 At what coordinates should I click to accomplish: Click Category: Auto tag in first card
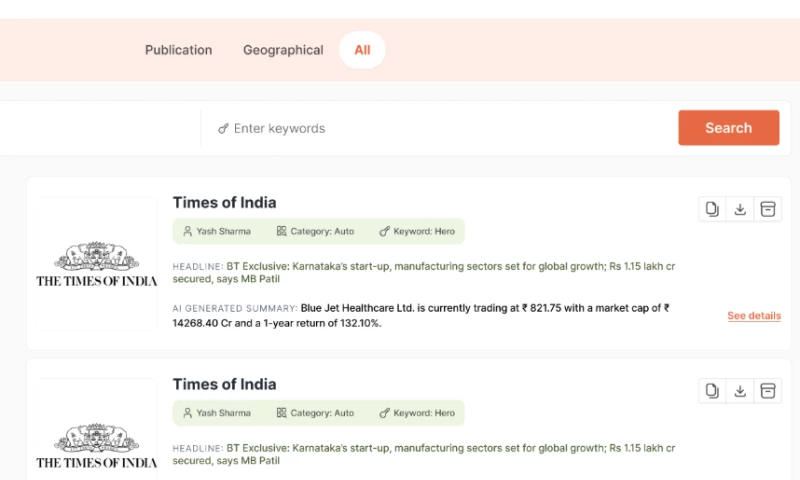pos(315,231)
